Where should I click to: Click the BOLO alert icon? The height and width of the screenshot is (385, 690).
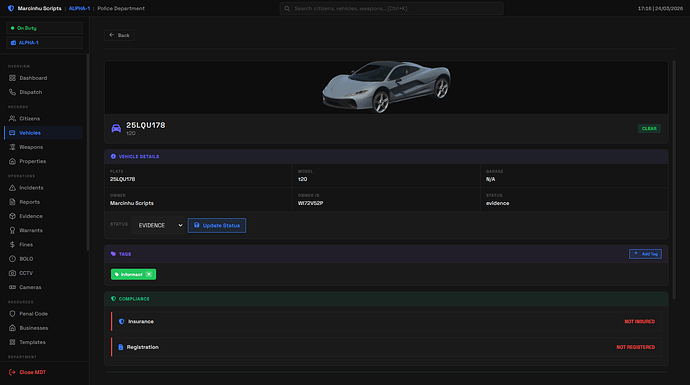click(x=12, y=259)
